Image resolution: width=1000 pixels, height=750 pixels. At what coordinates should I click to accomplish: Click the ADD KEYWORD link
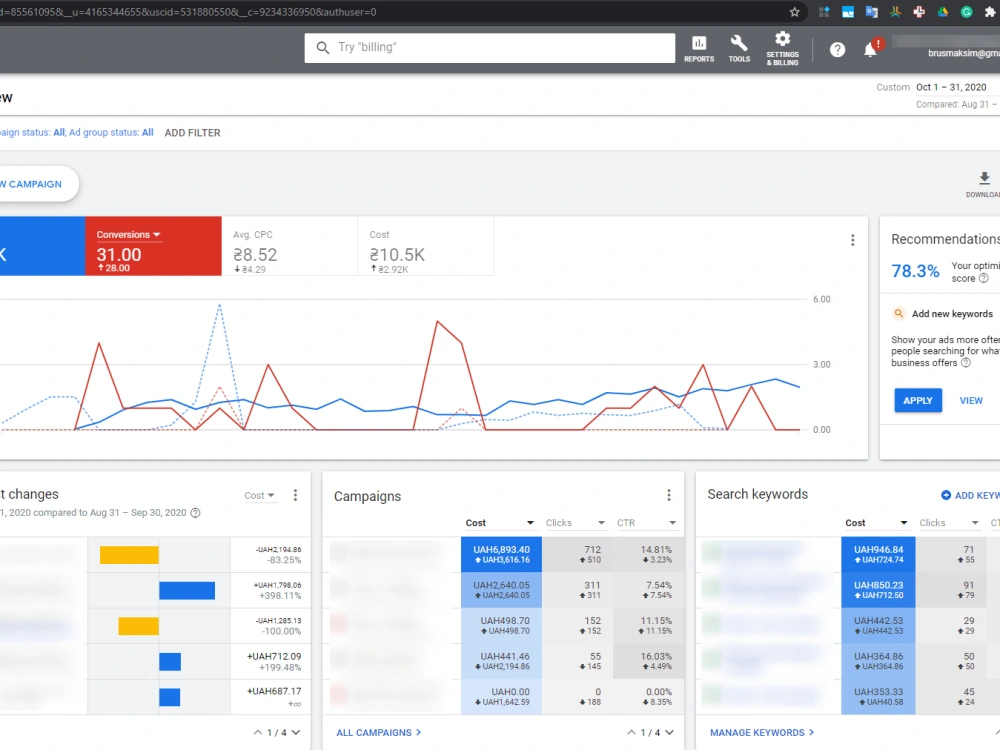point(971,496)
